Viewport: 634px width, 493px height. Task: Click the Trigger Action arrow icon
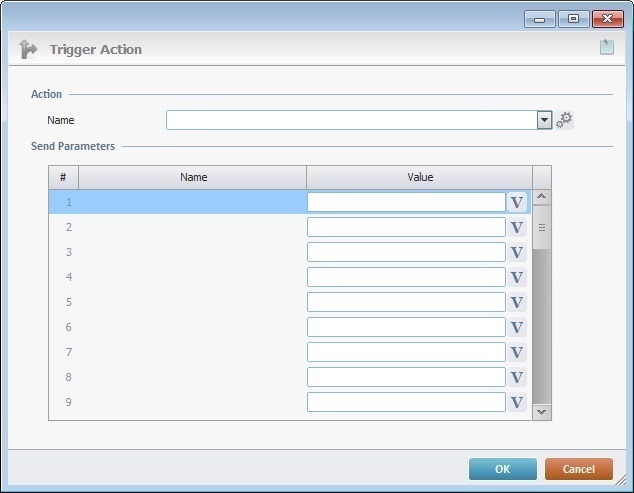tap(28, 49)
